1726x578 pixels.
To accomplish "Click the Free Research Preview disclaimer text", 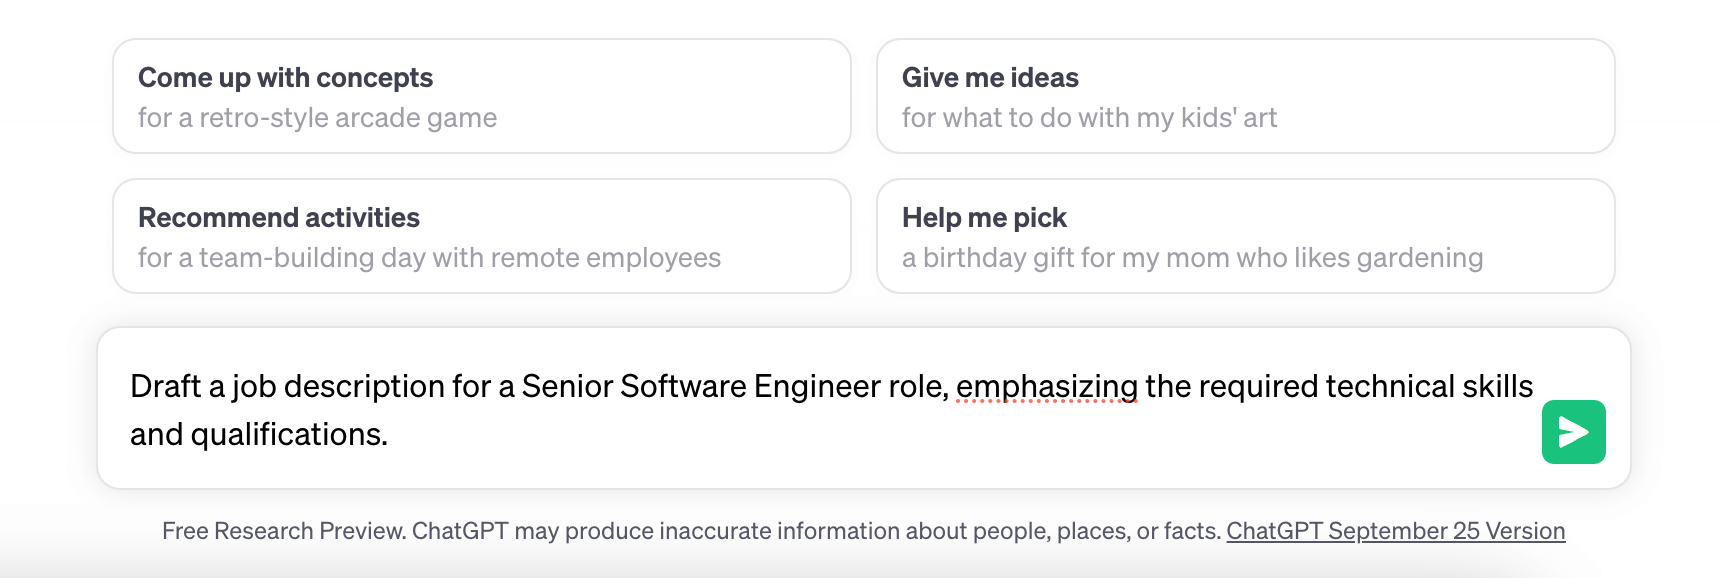I will tap(690, 531).
